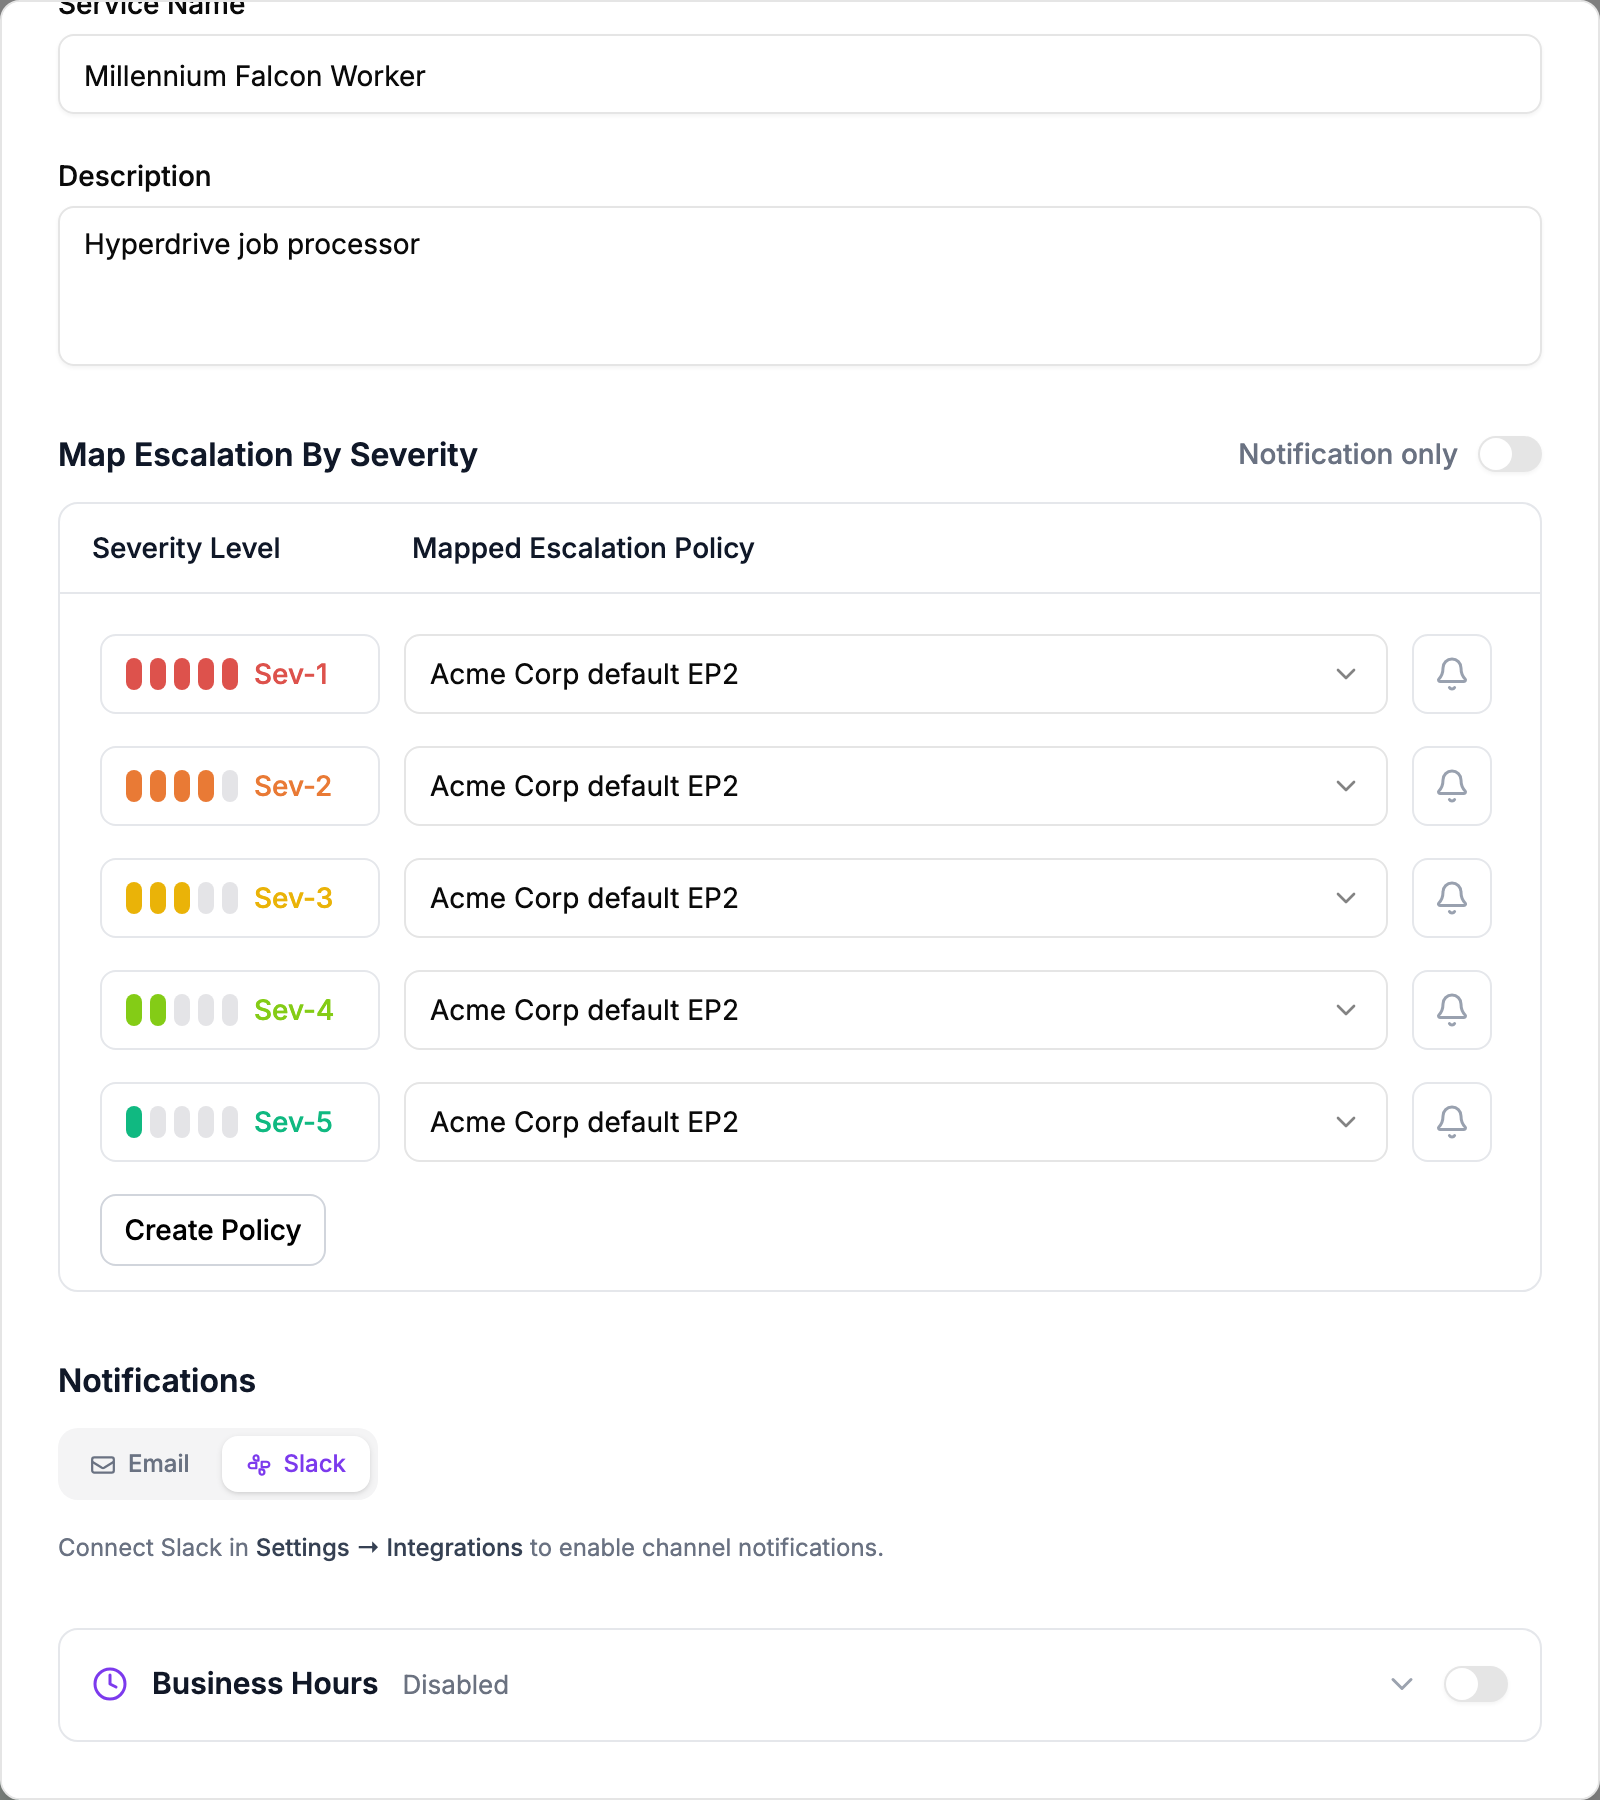The width and height of the screenshot is (1600, 1800).
Task: Click the Service Name input field
Action: click(x=800, y=75)
